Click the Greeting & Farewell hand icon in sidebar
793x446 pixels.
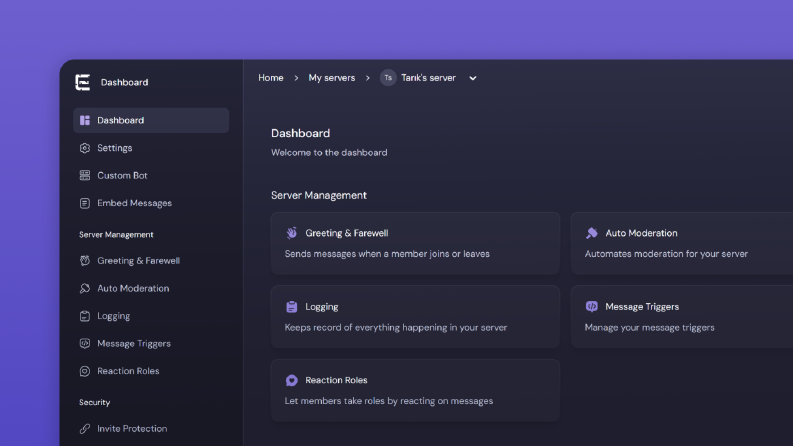coord(85,260)
